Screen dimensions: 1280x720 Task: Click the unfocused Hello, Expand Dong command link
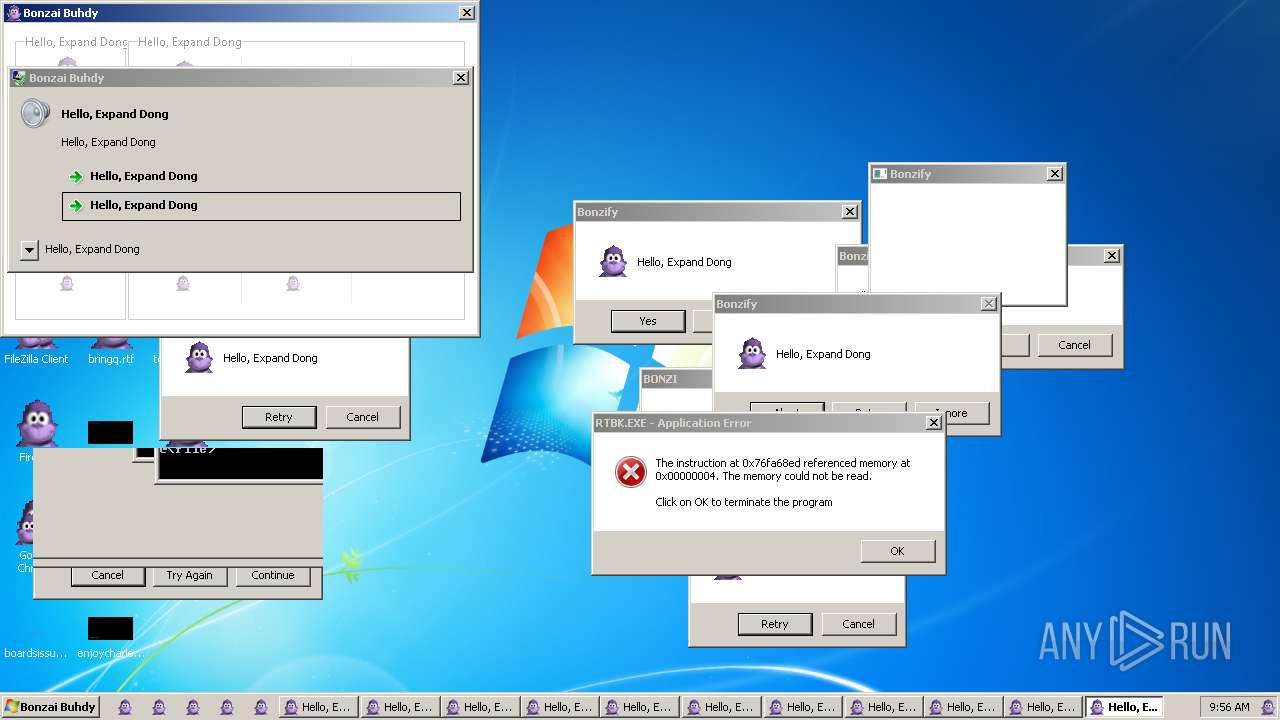pyautogui.click(x=261, y=176)
